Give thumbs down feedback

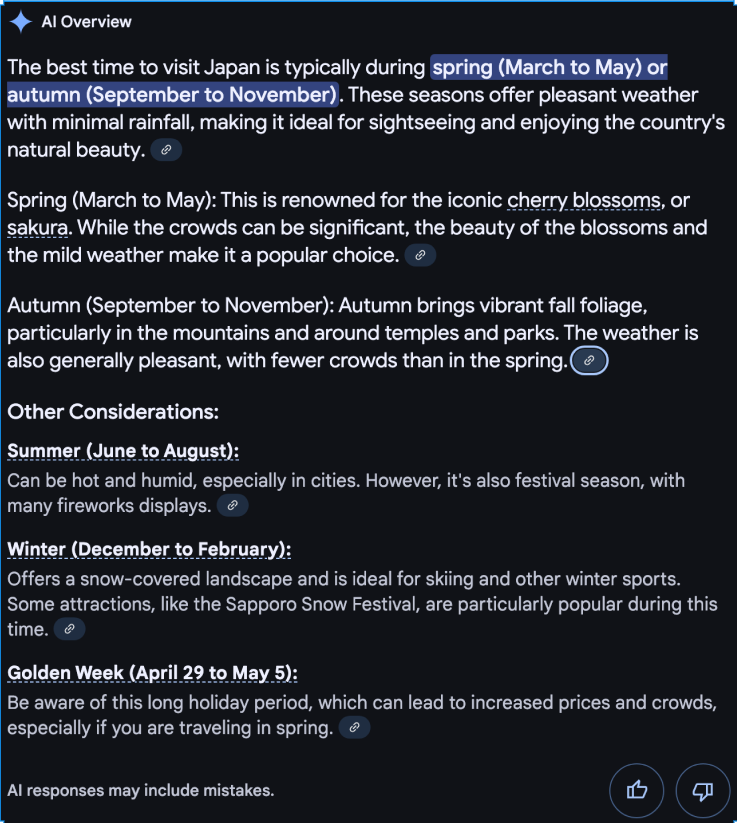(x=703, y=790)
